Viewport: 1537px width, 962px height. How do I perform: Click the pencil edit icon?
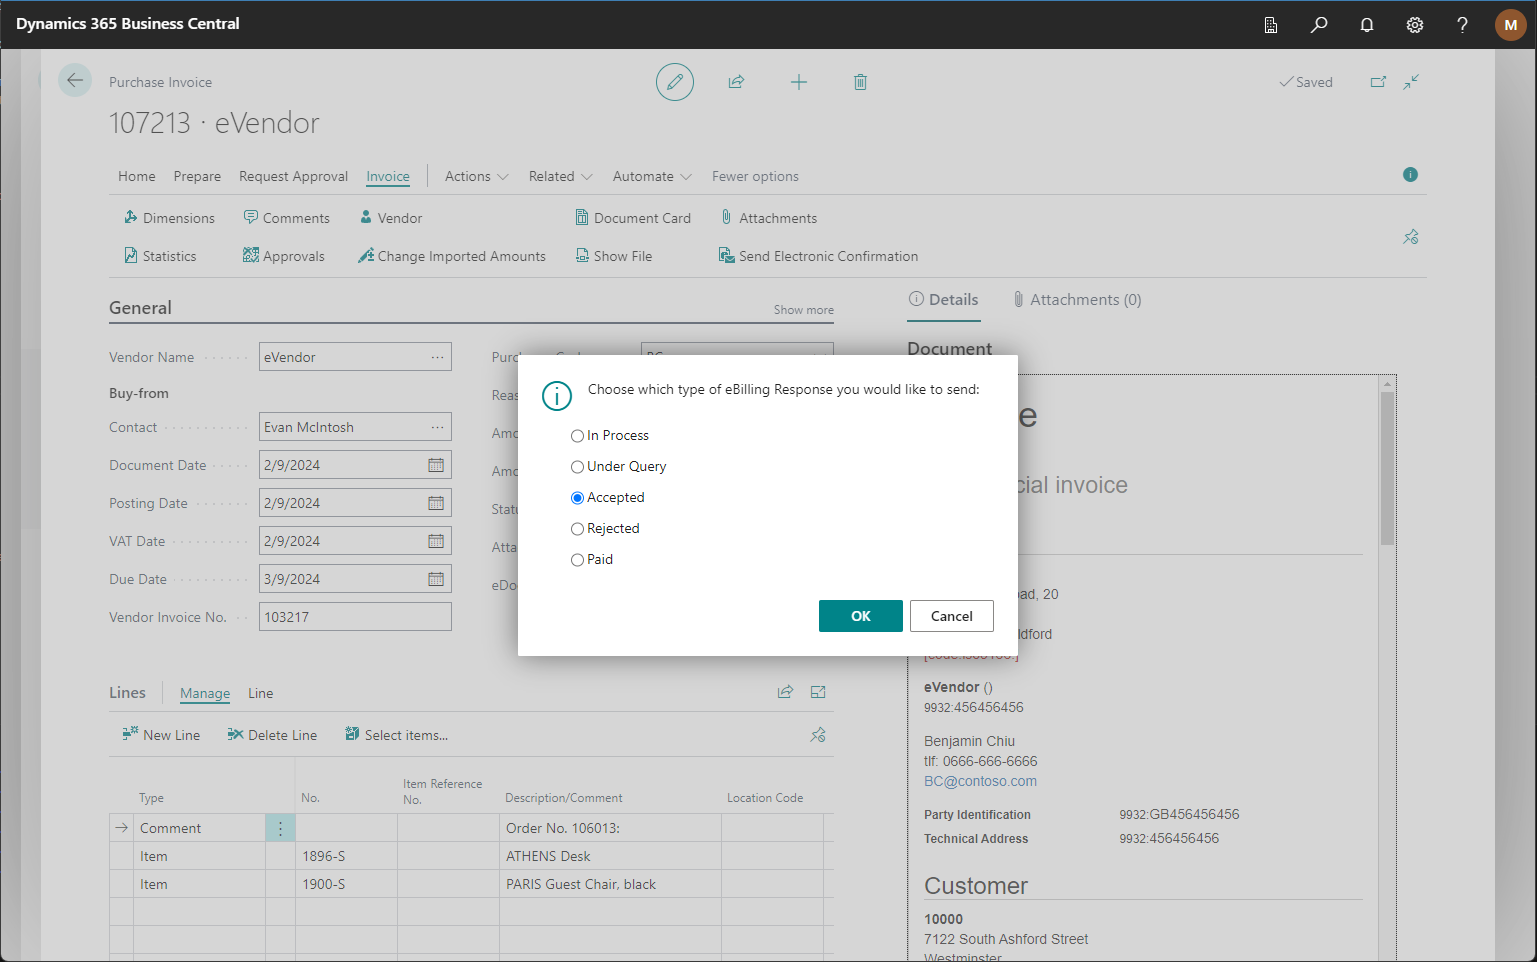(x=675, y=82)
